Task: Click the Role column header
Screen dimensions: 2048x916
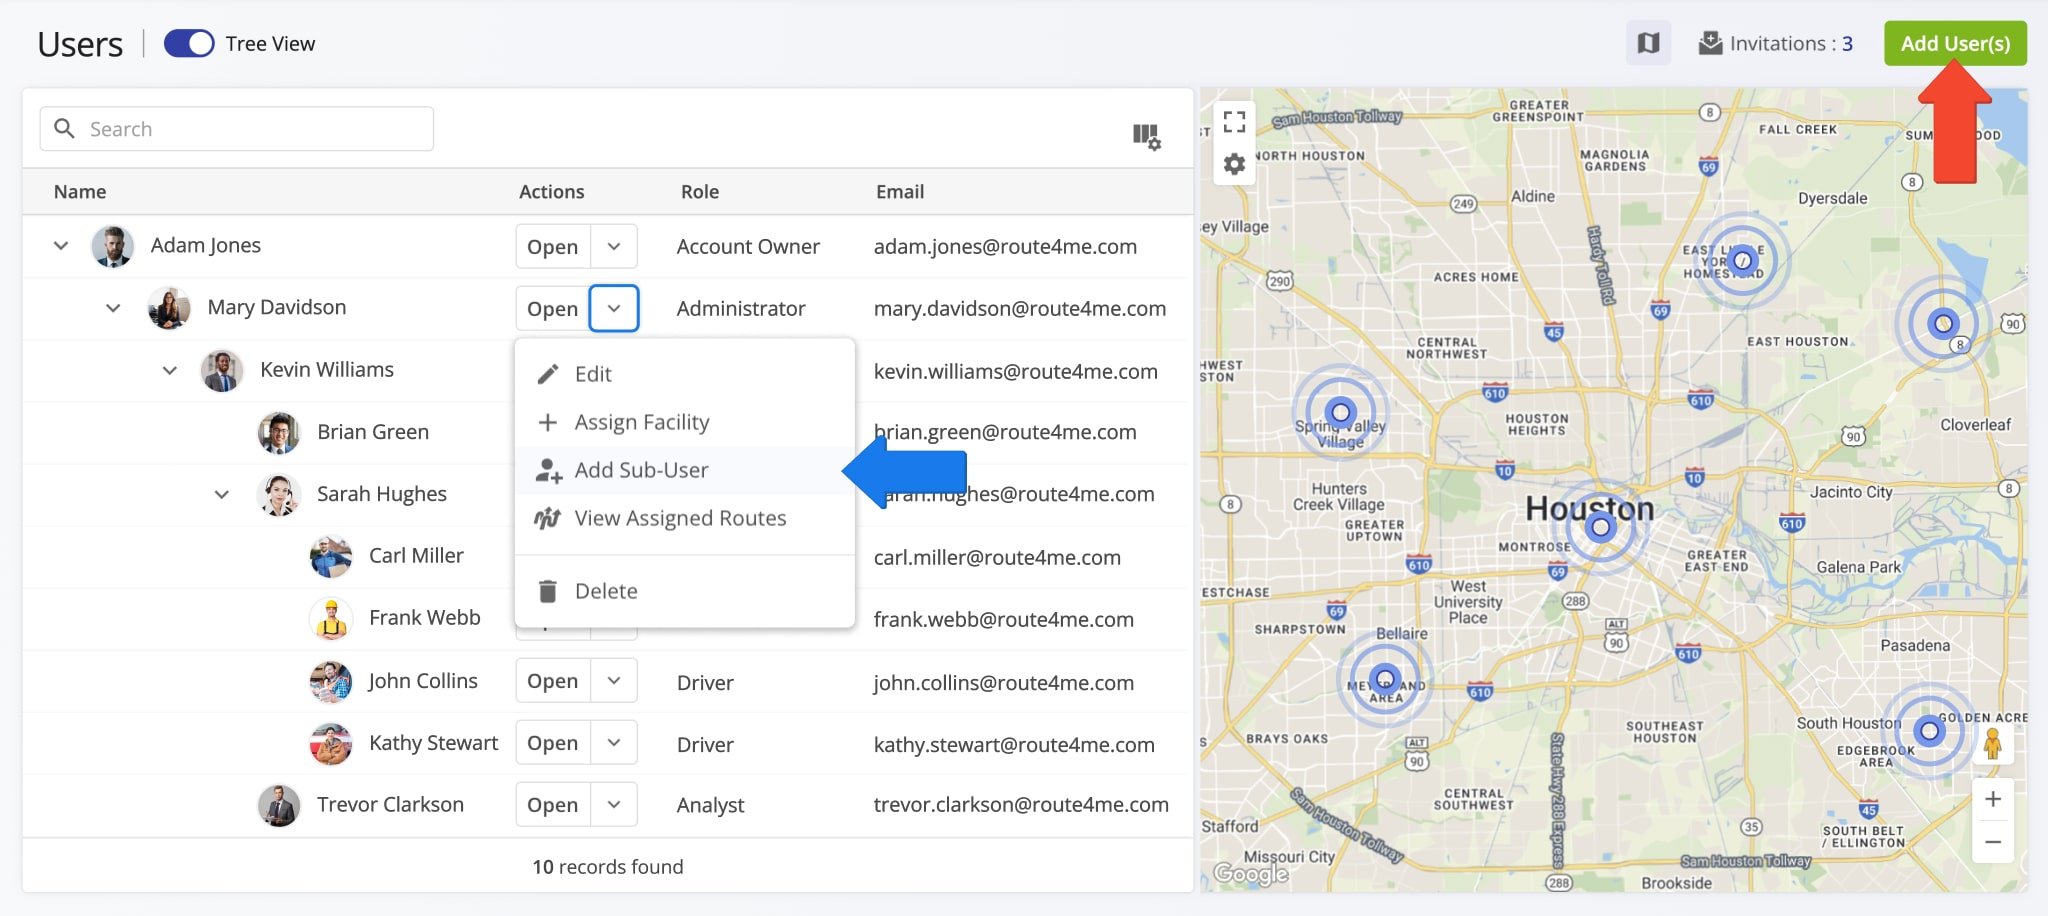Action: (x=700, y=191)
